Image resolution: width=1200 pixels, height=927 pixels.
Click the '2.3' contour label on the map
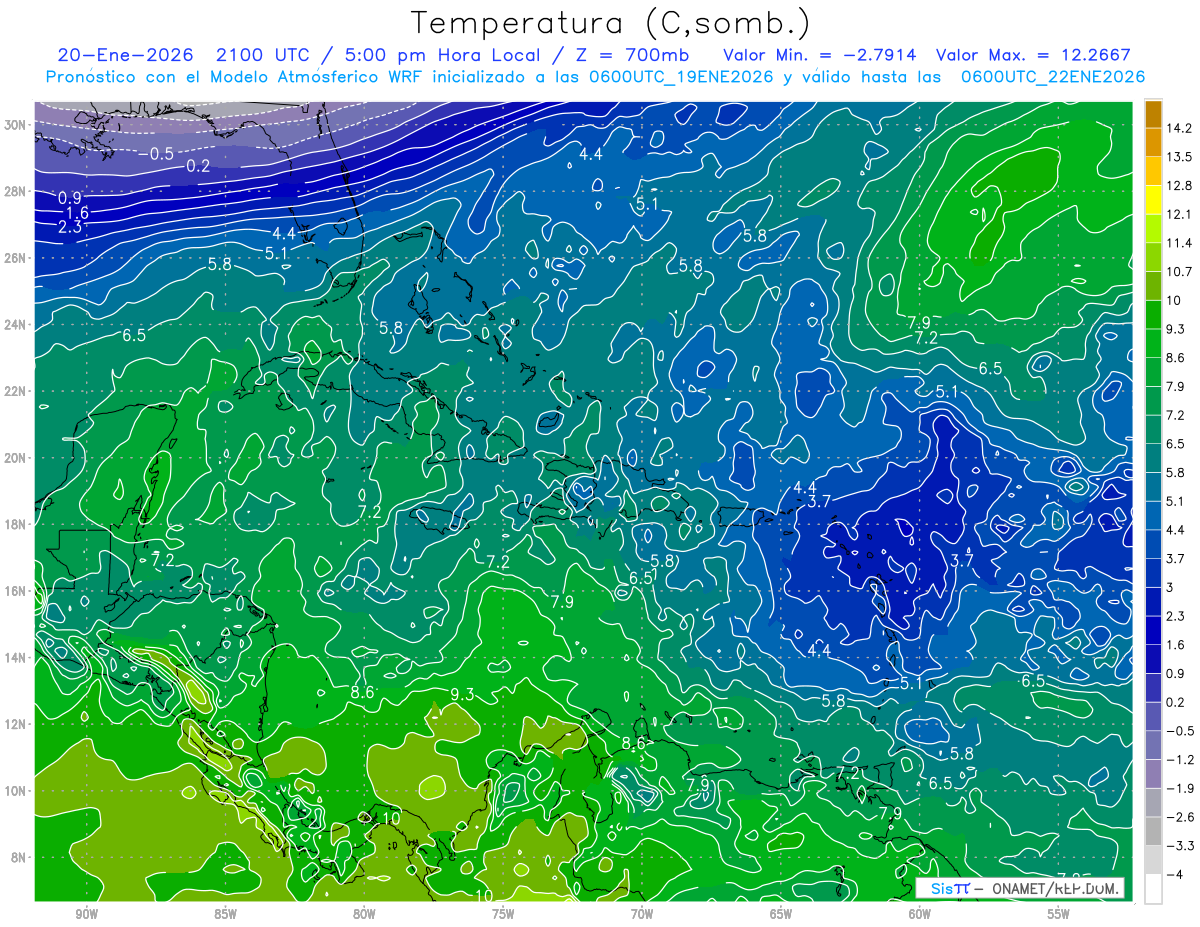pyautogui.click(x=70, y=227)
